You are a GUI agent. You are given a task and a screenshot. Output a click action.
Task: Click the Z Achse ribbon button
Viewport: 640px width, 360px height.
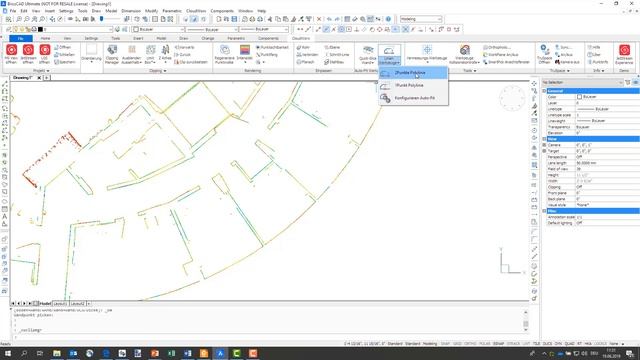click(x=165, y=54)
